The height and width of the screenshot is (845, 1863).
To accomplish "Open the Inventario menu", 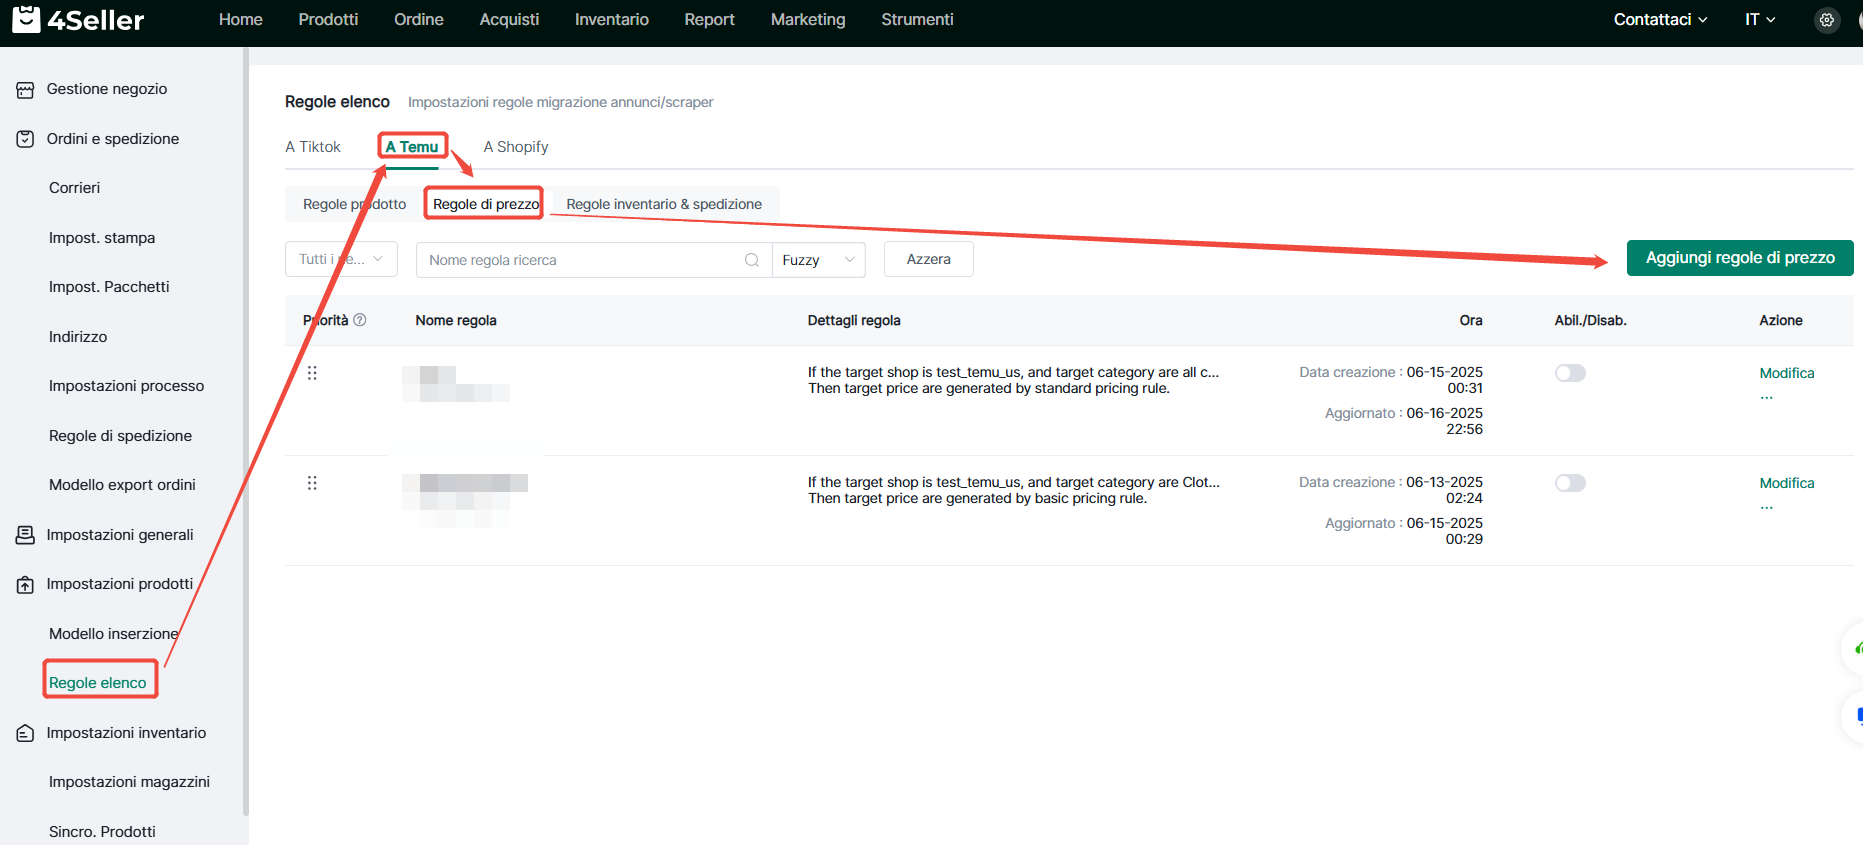I will [x=612, y=19].
